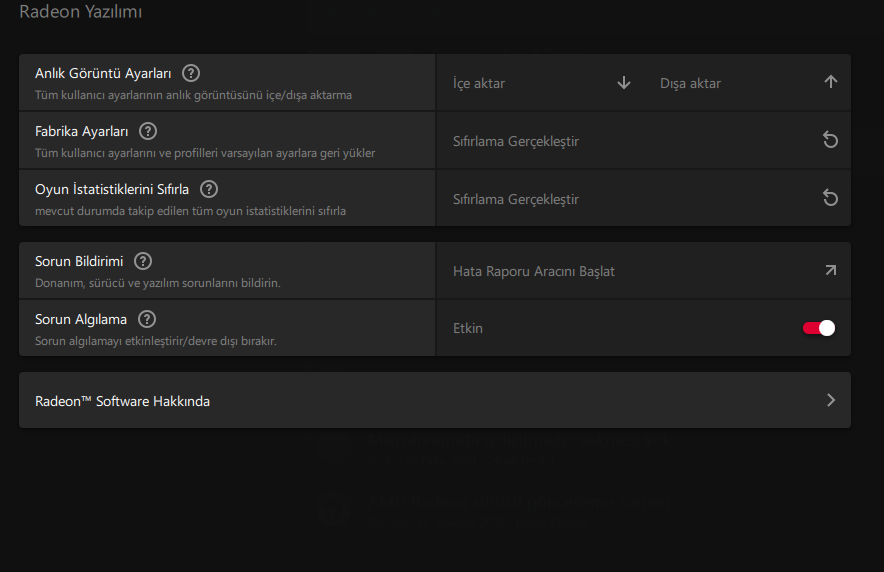Viewport: 884px width, 572px height.
Task: Click the export up-arrow icon
Action: point(830,83)
